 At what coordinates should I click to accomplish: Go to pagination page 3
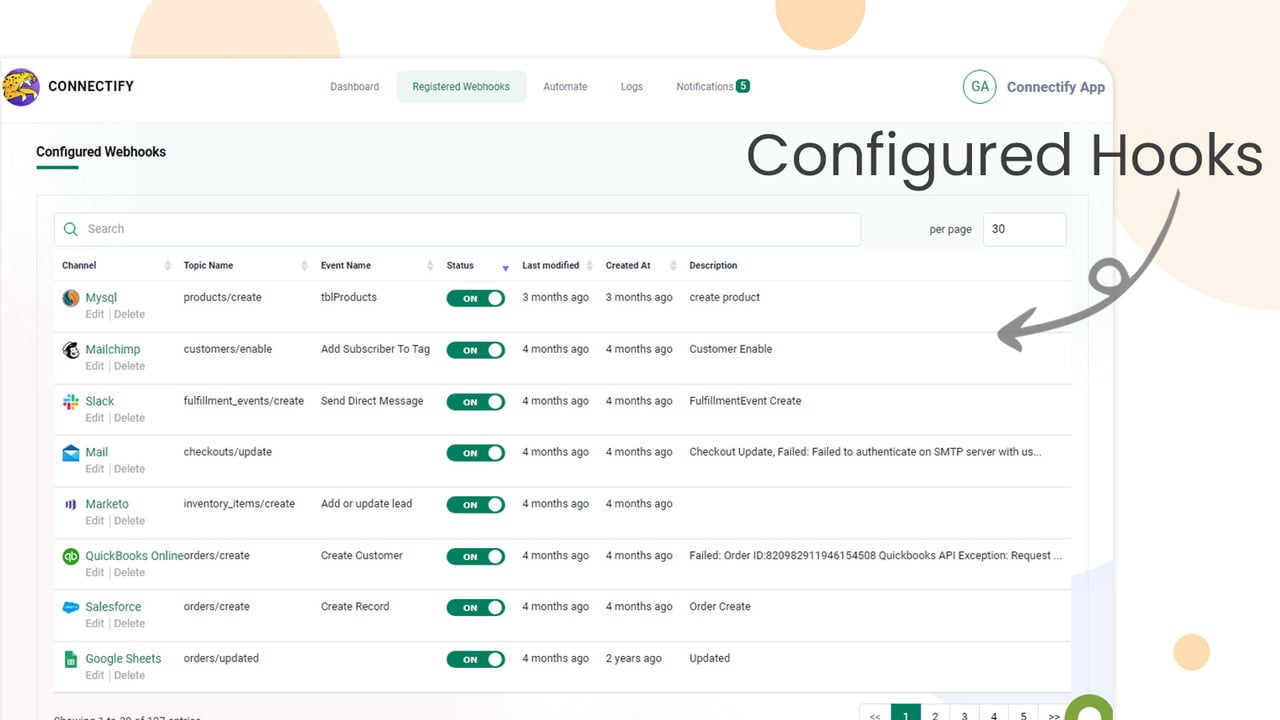tap(964, 714)
